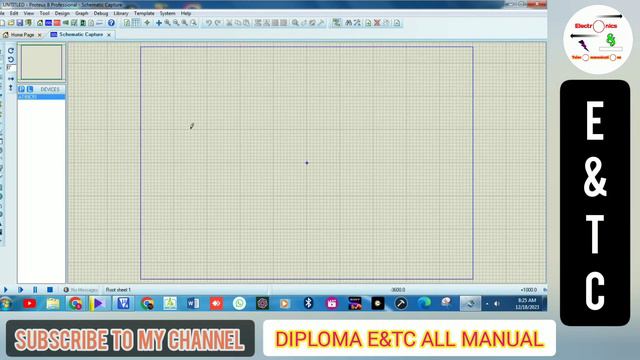Click the overview preview thumbnail
Viewport: 640px width, 360px height.
coord(42,62)
